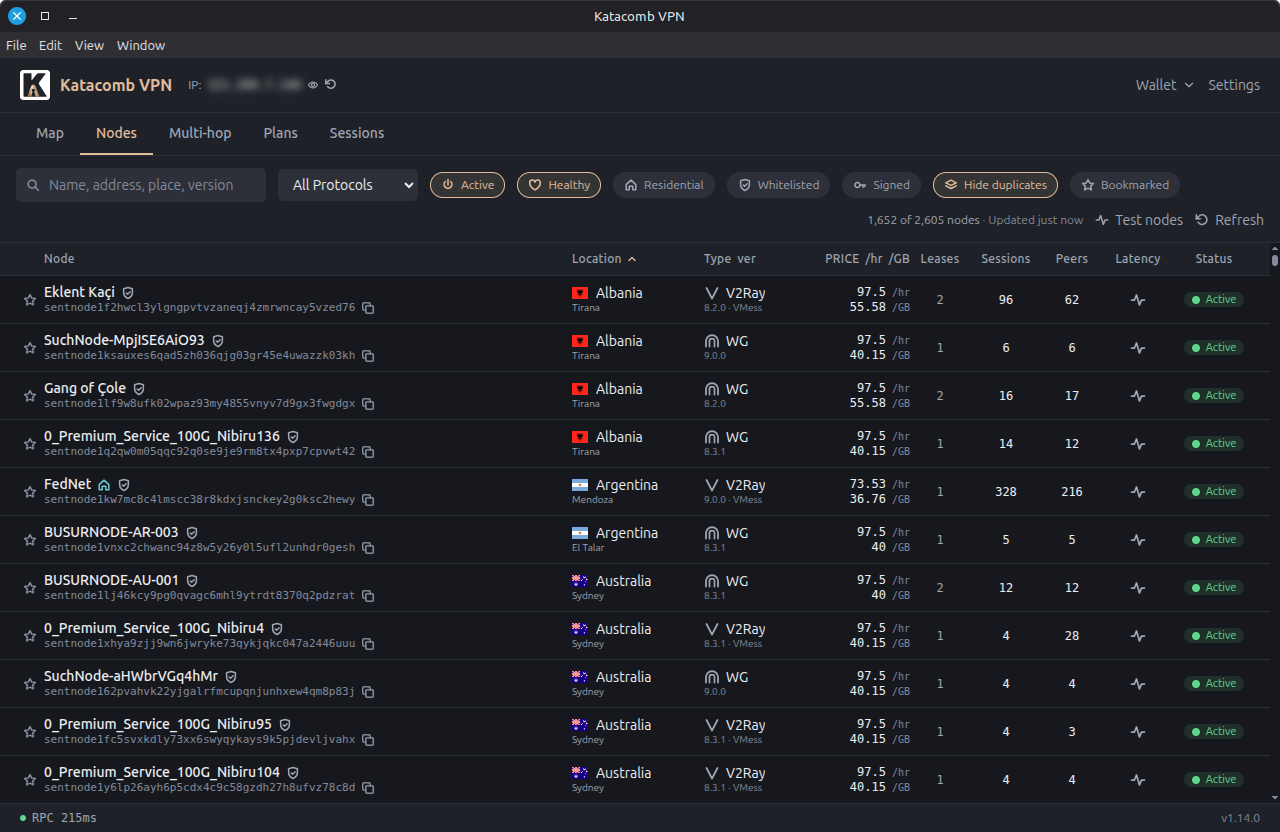The width and height of the screenshot is (1280, 832).
Task: Open the View menu
Action: coord(89,45)
